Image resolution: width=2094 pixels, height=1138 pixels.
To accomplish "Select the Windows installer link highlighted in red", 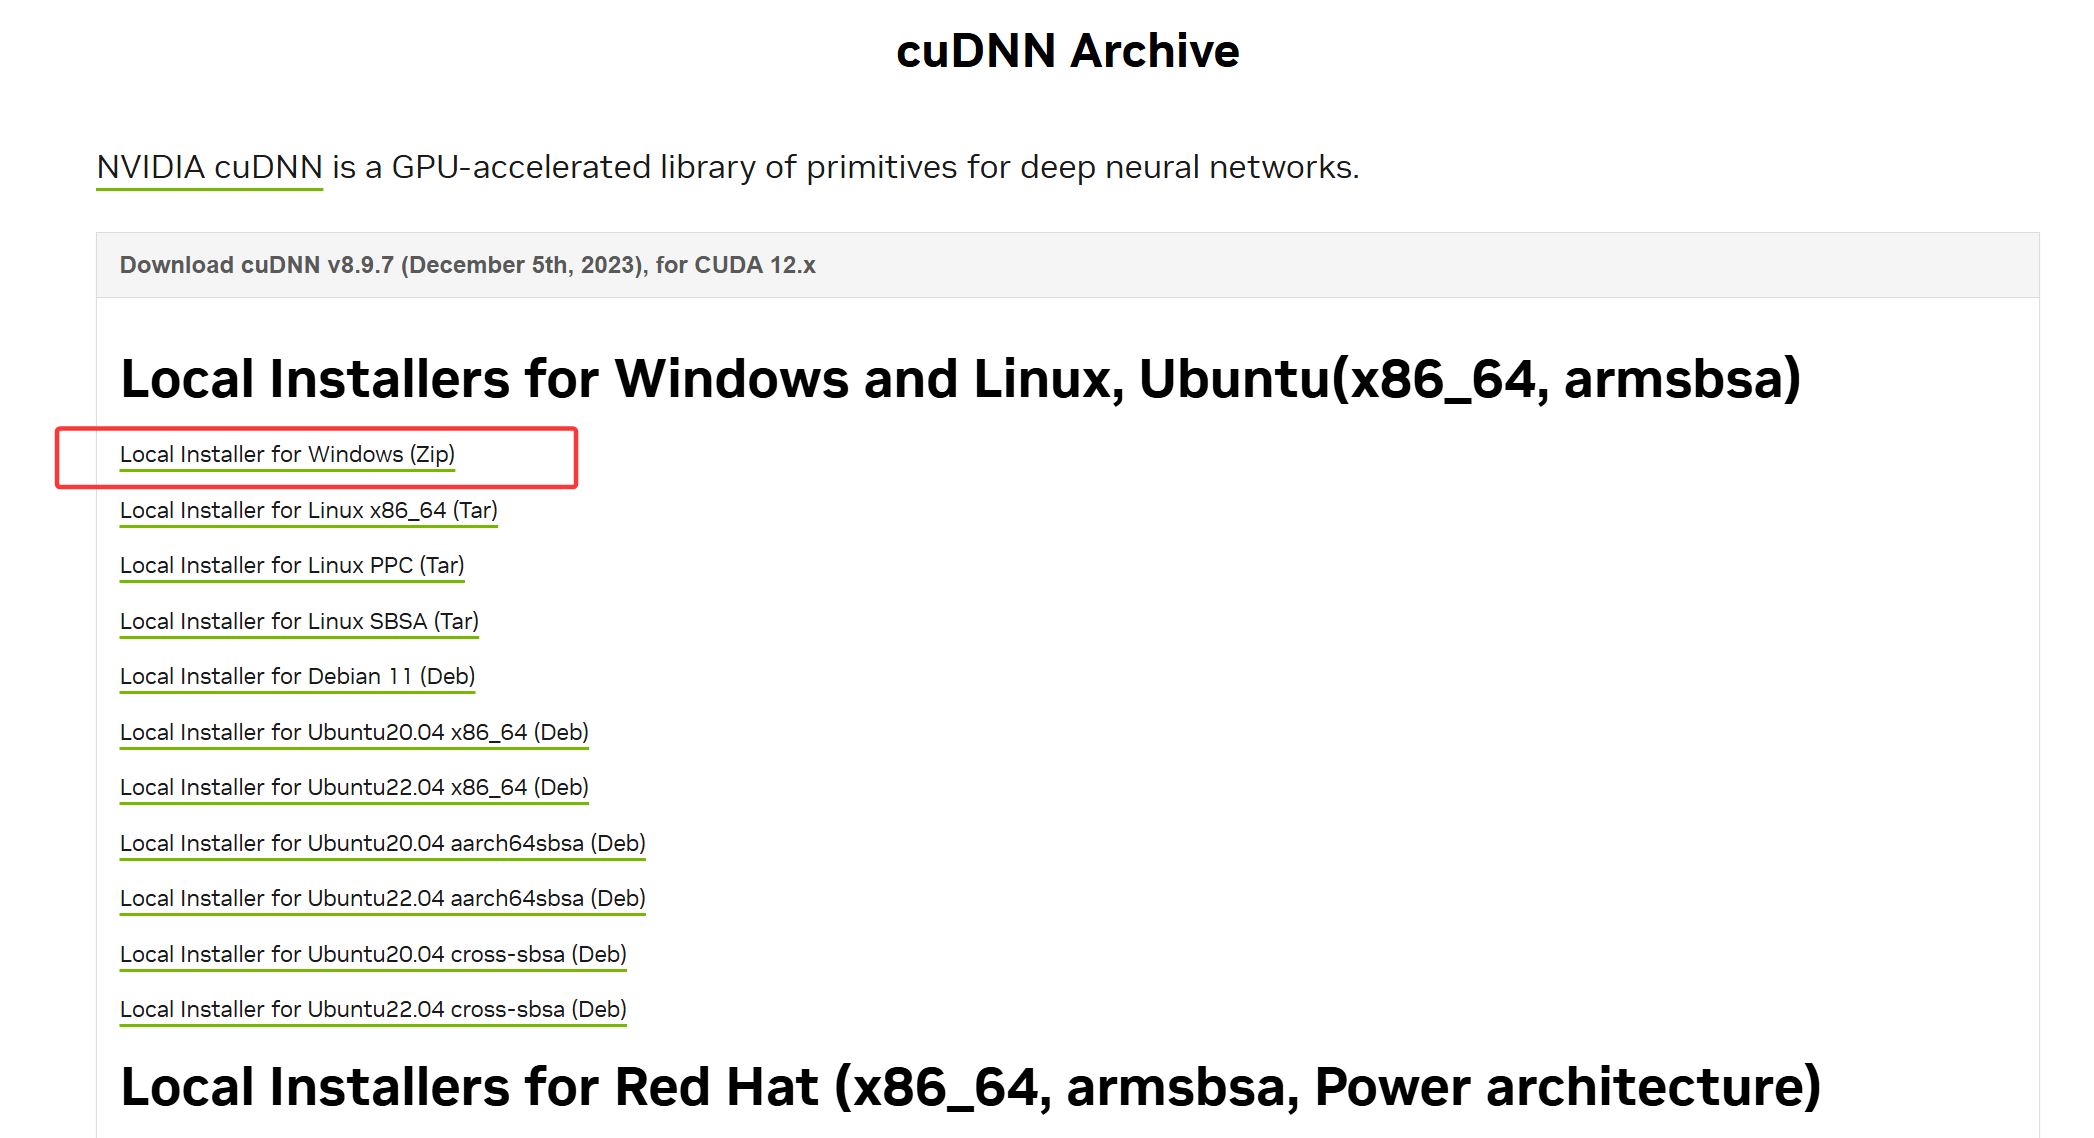I will [x=286, y=454].
